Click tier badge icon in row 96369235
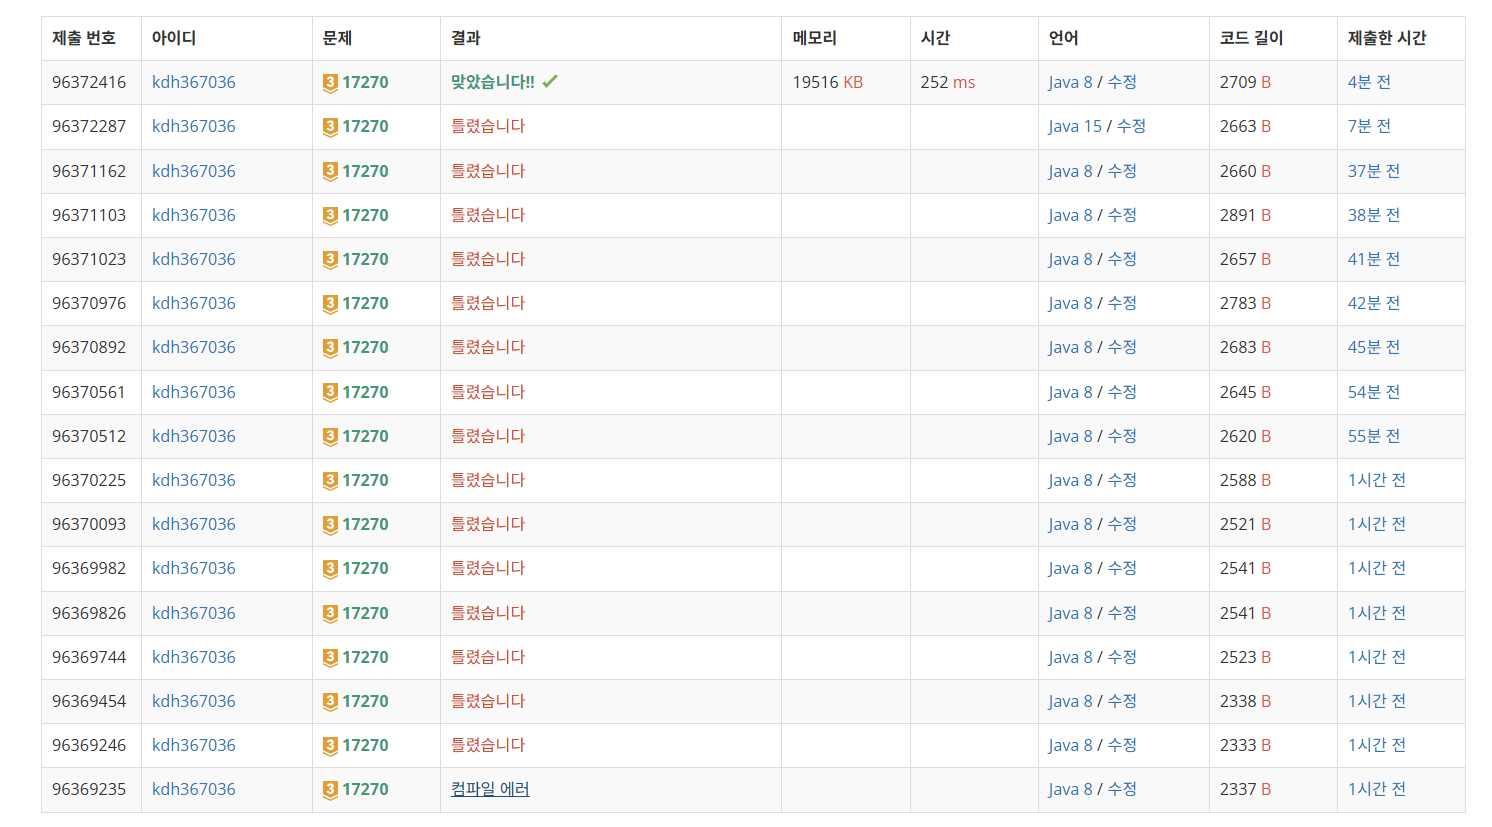 pos(330,790)
